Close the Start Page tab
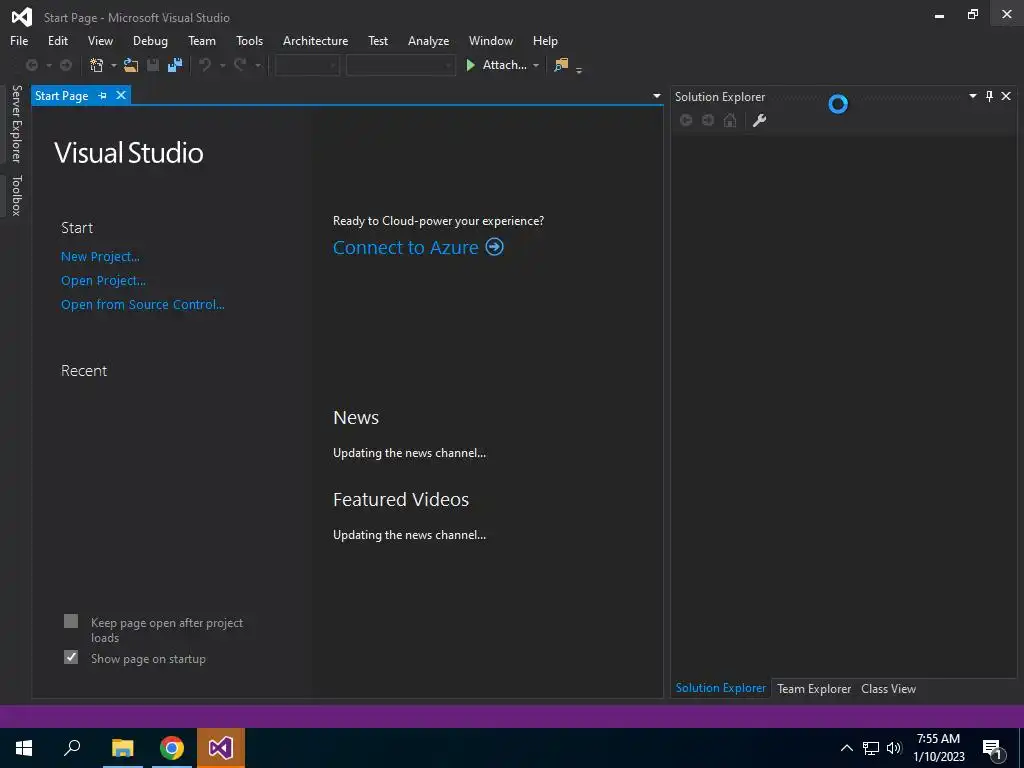This screenshot has height=768, width=1024. 121,95
